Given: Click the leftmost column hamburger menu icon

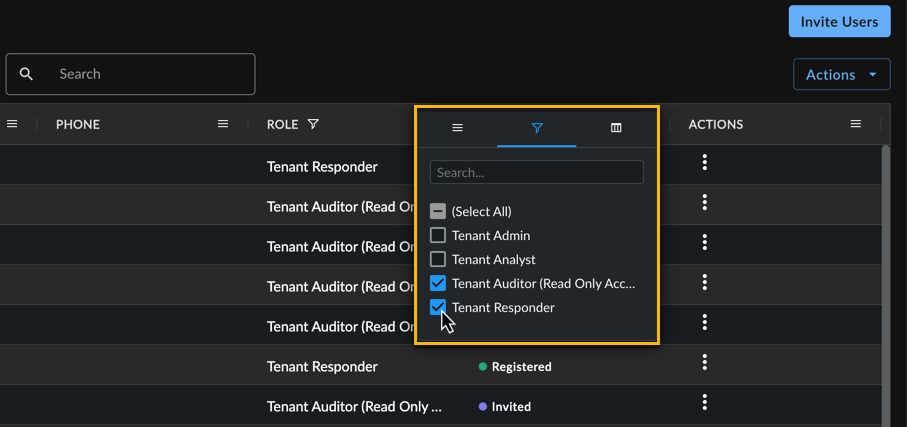Looking at the screenshot, I should 12,124.
